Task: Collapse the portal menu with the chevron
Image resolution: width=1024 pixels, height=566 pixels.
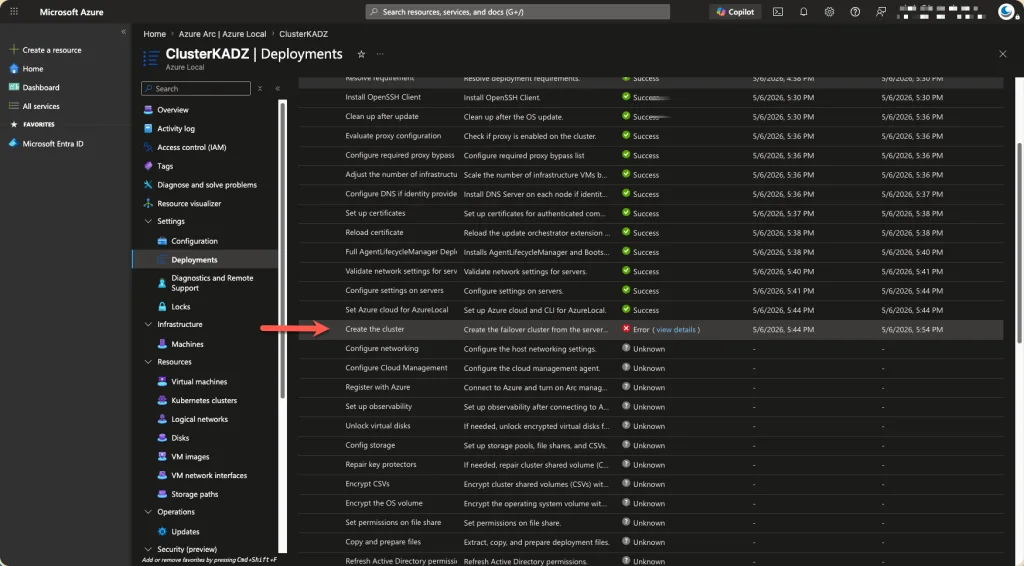Action: point(123,31)
